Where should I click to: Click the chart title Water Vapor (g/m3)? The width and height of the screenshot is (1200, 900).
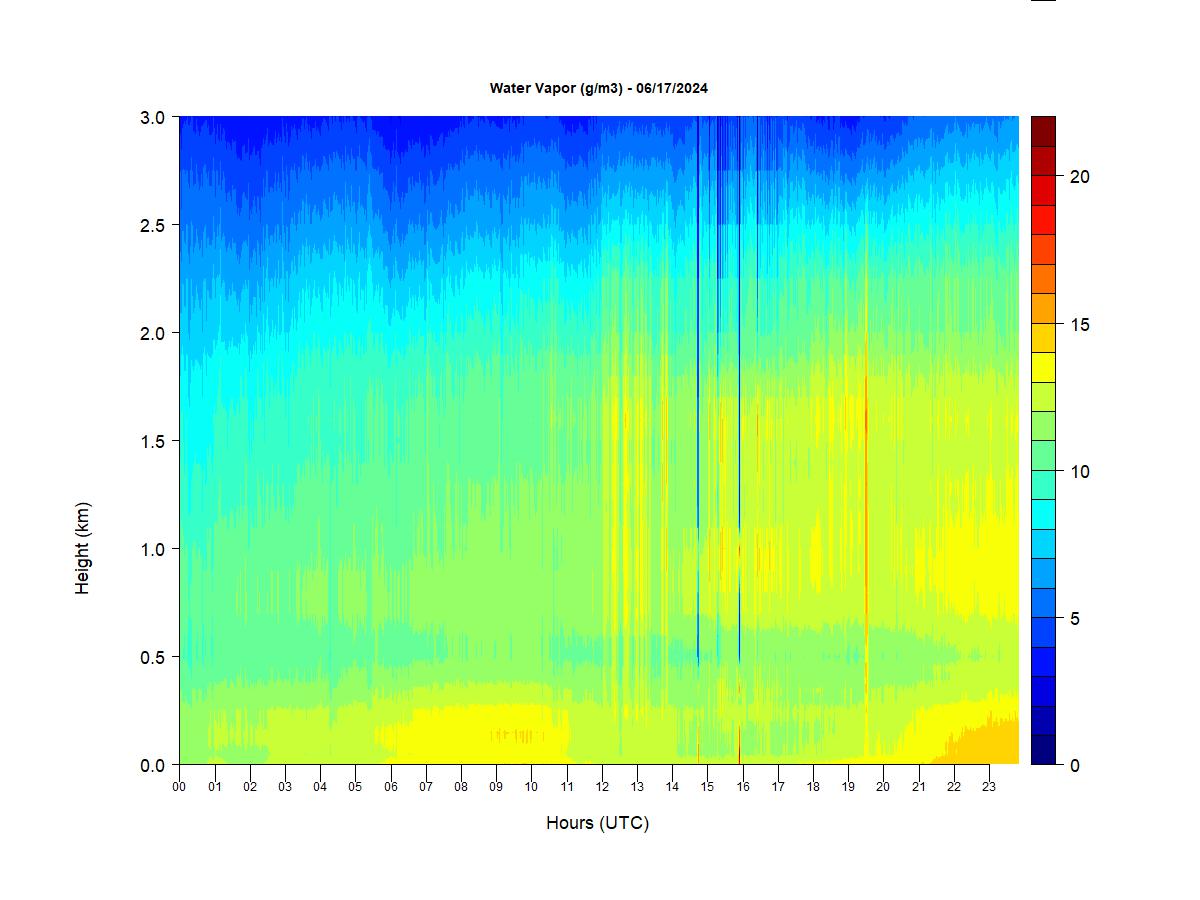pyautogui.click(x=598, y=88)
